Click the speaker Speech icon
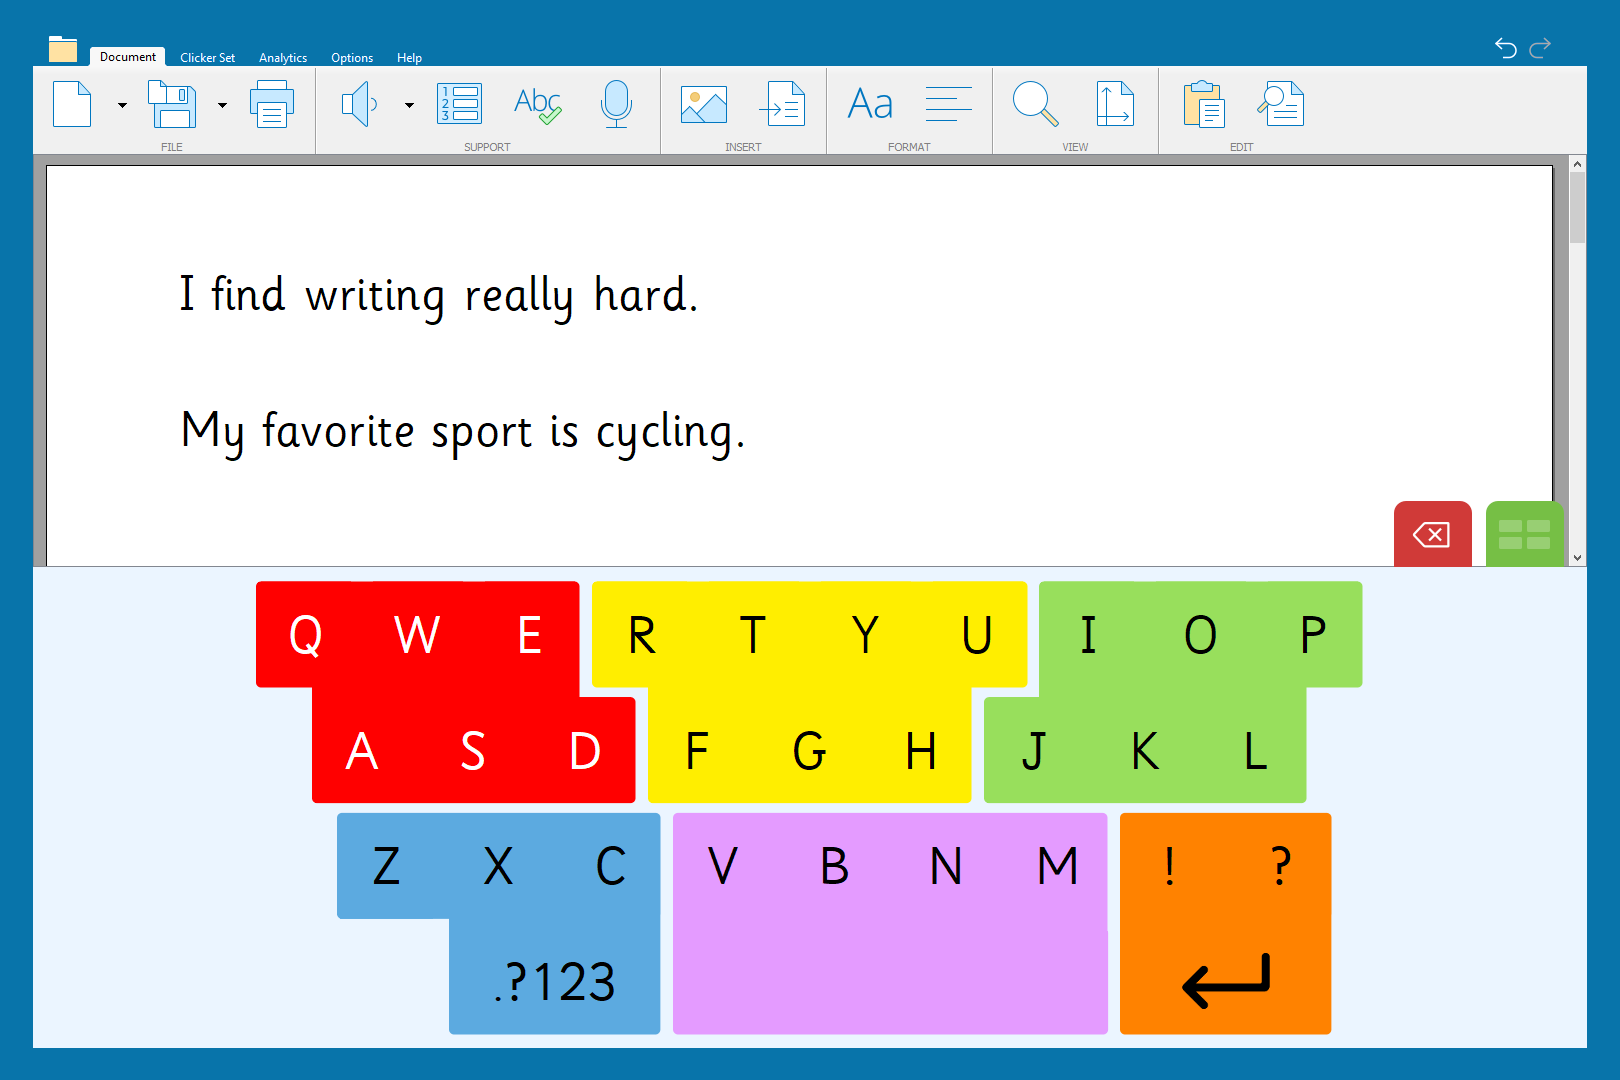 point(359,104)
